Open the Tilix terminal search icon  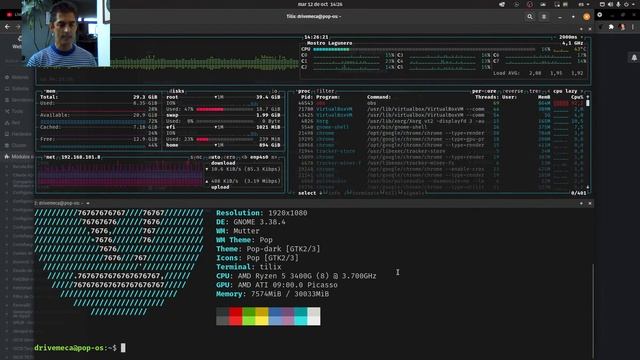tap(530, 17)
